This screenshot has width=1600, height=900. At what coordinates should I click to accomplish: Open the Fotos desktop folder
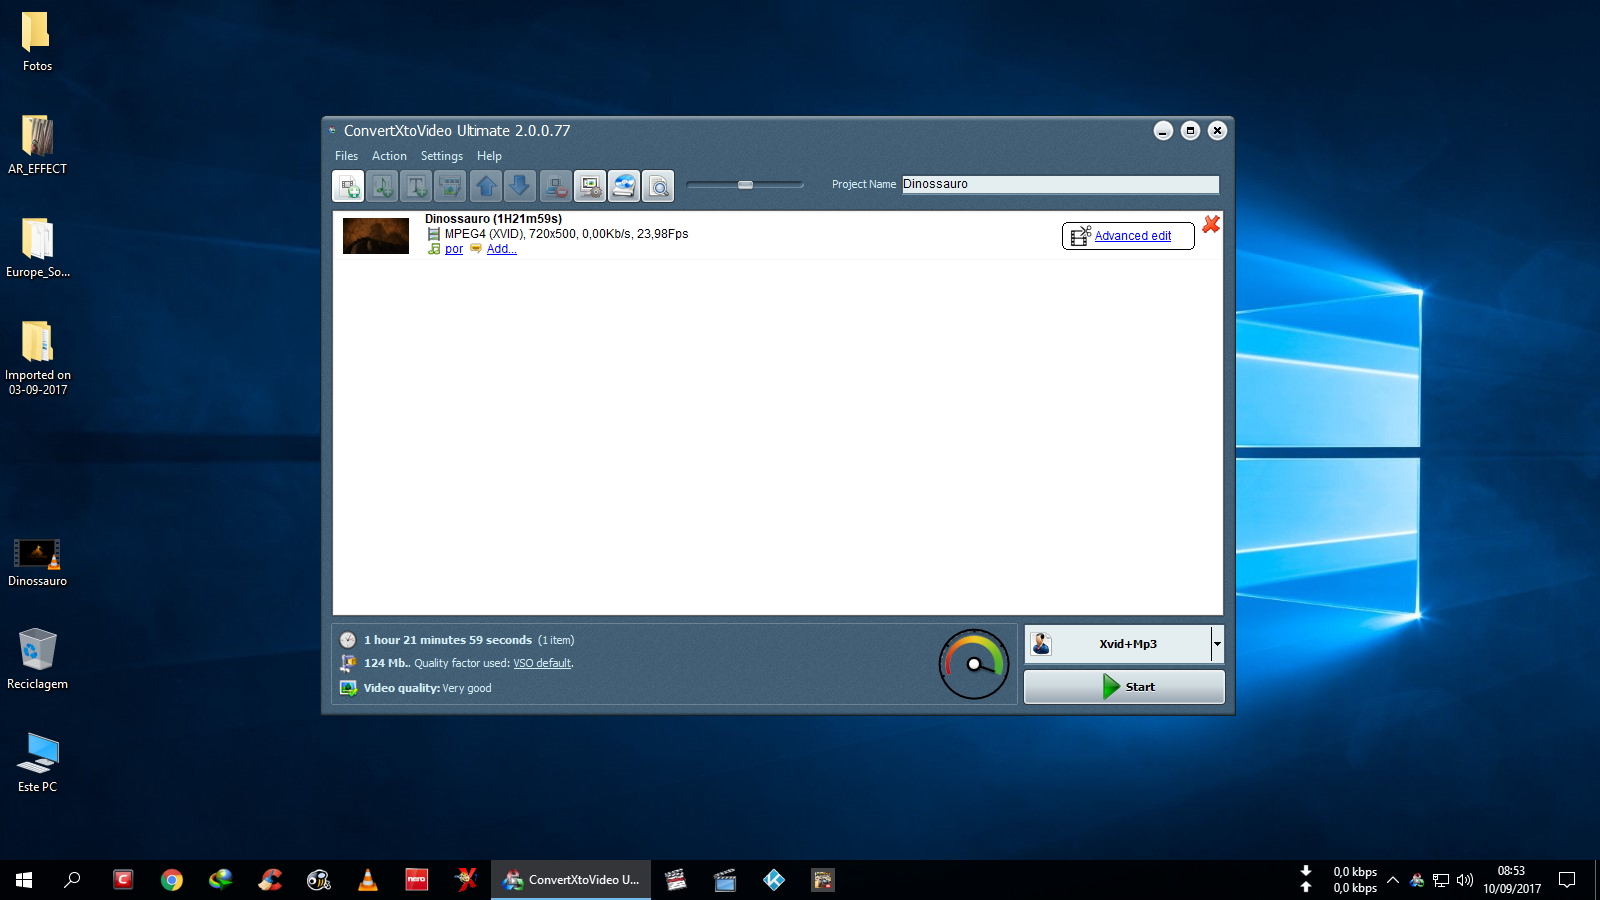[37, 42]
